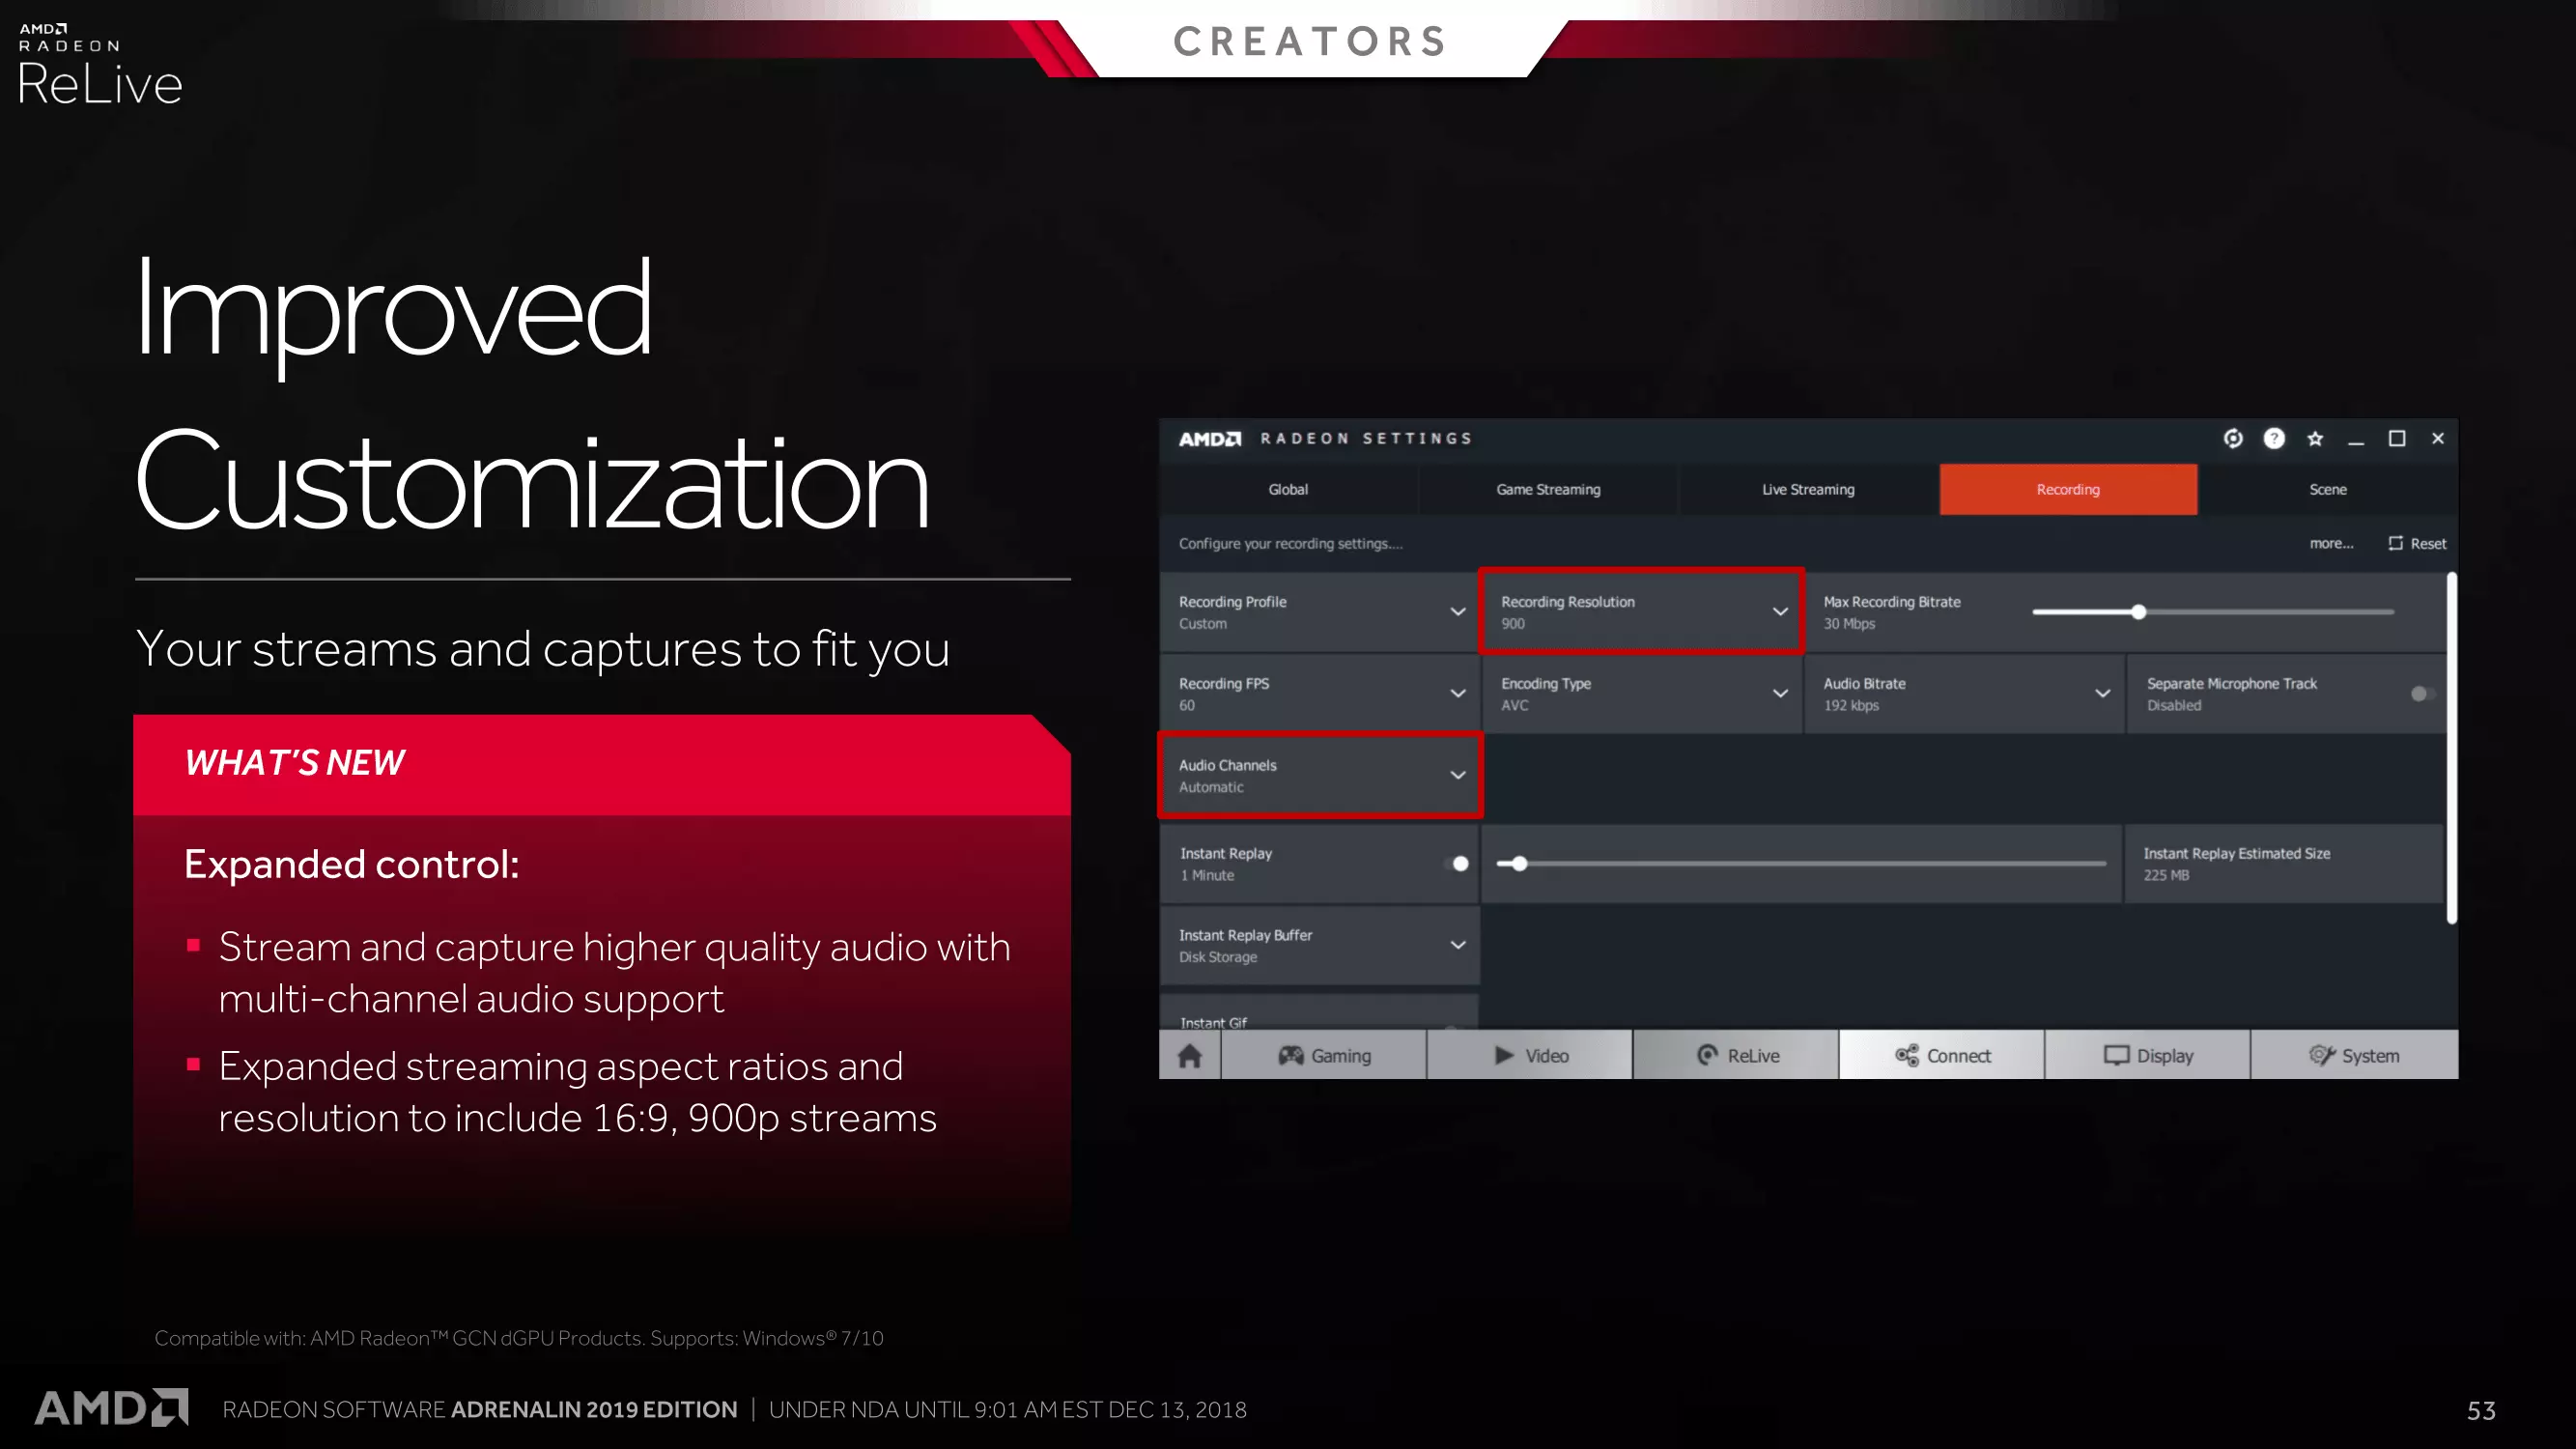Click the Reset button label
The height and width of the screenshot is (1449, 2576).
[x=2428, y=544]
